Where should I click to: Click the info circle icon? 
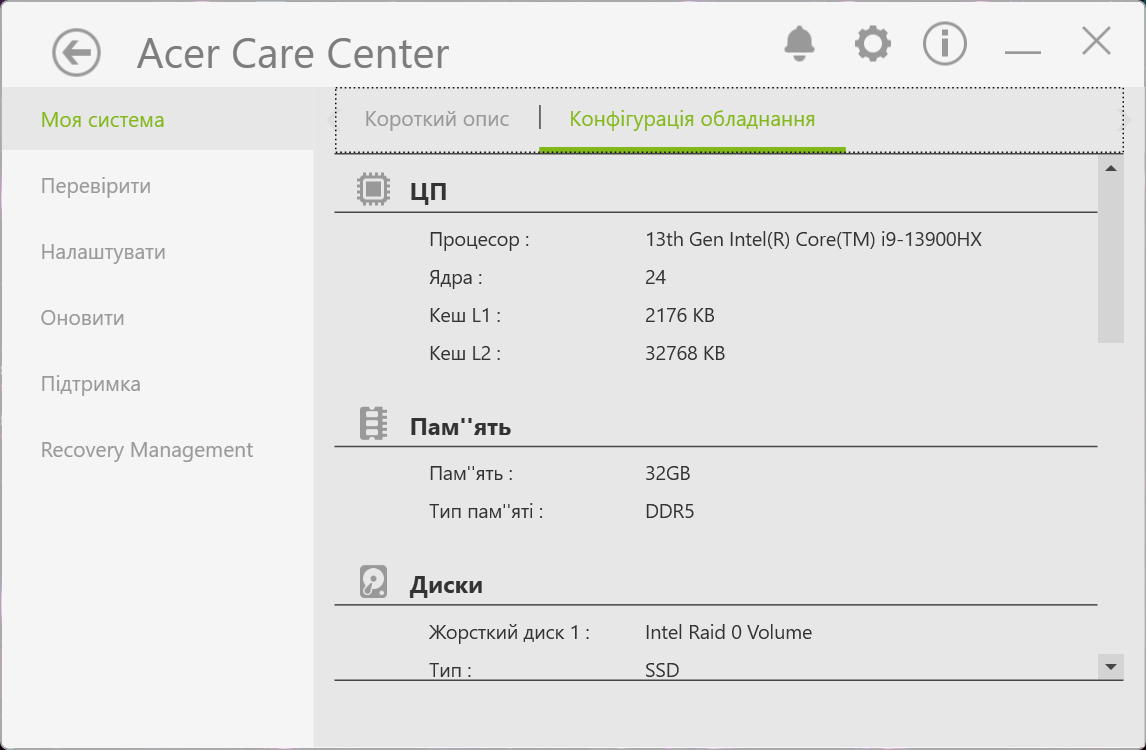[944, 43]
